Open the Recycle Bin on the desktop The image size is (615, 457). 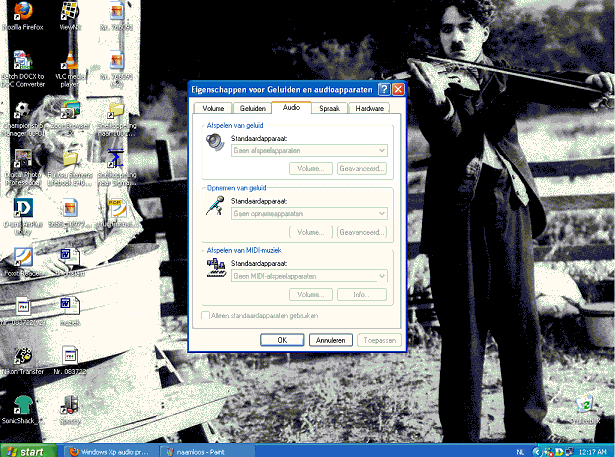click(584, 406)
